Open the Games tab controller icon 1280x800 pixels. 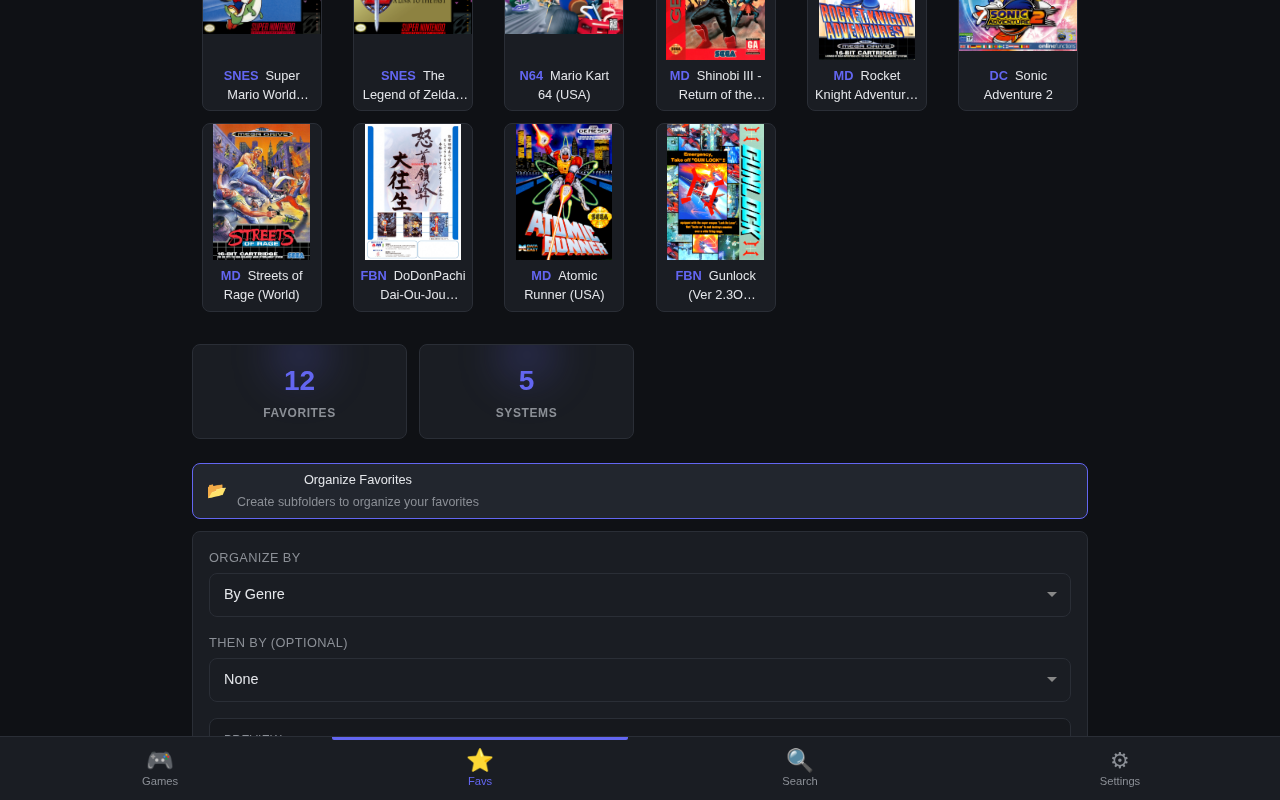(160, 760)
